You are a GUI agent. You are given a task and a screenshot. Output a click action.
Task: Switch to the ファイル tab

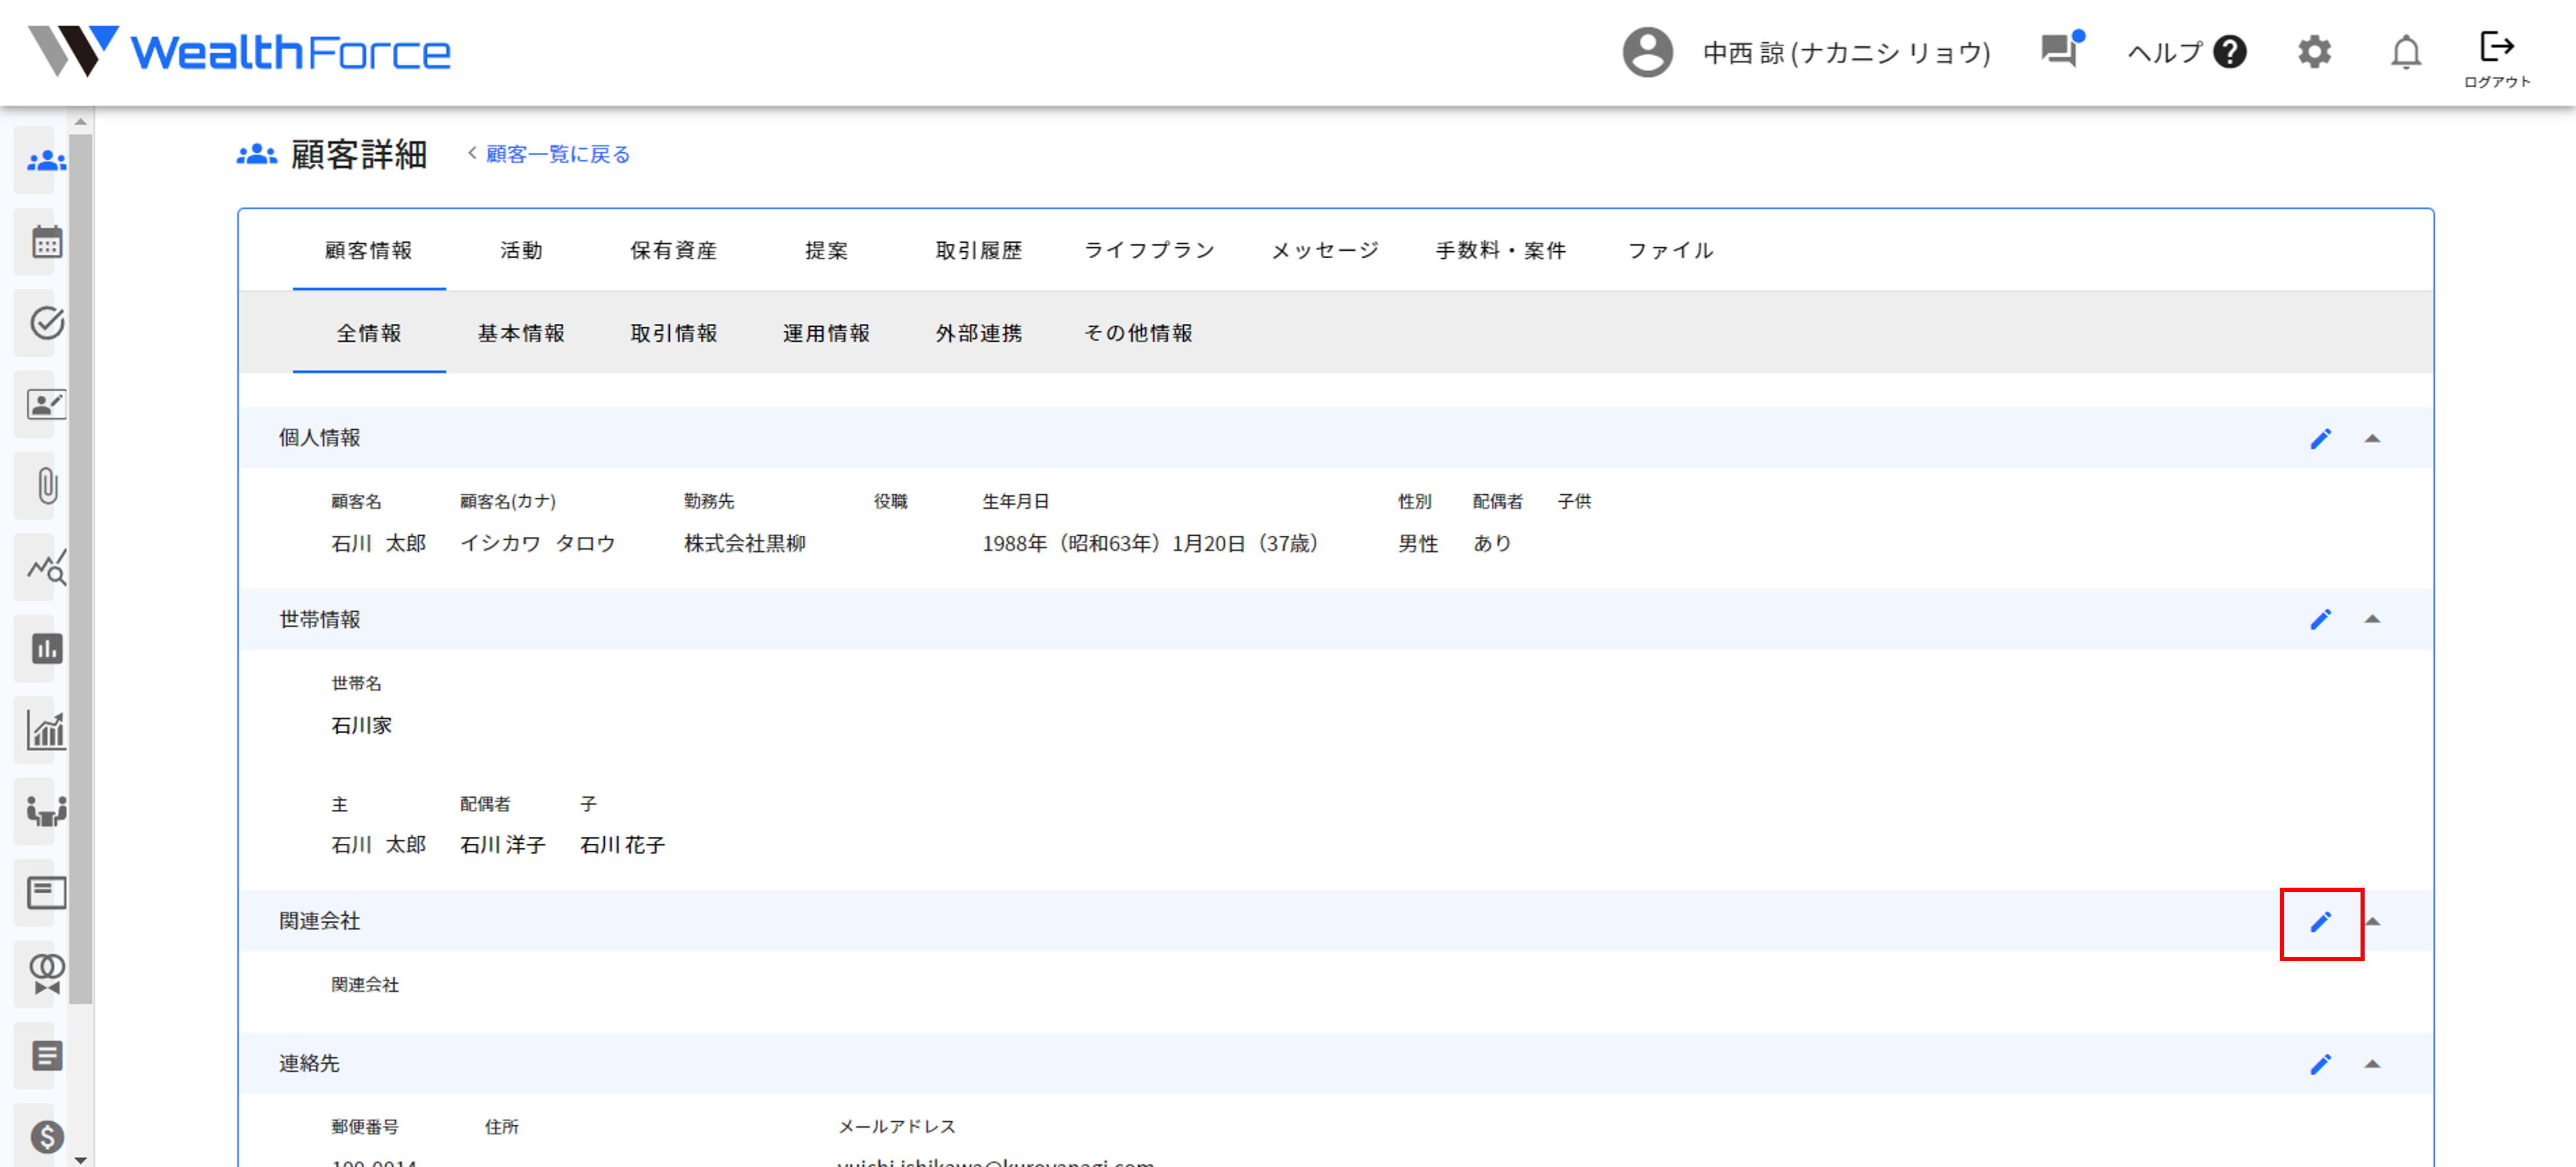[x=1671, y=250]
